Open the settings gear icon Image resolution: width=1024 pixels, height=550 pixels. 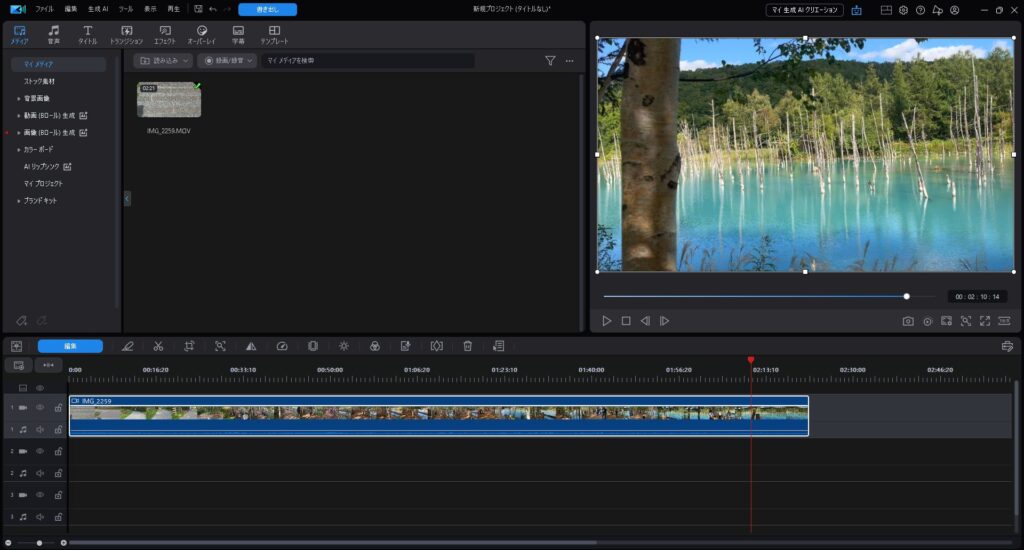pyautogui.click(x=903, y=10)
